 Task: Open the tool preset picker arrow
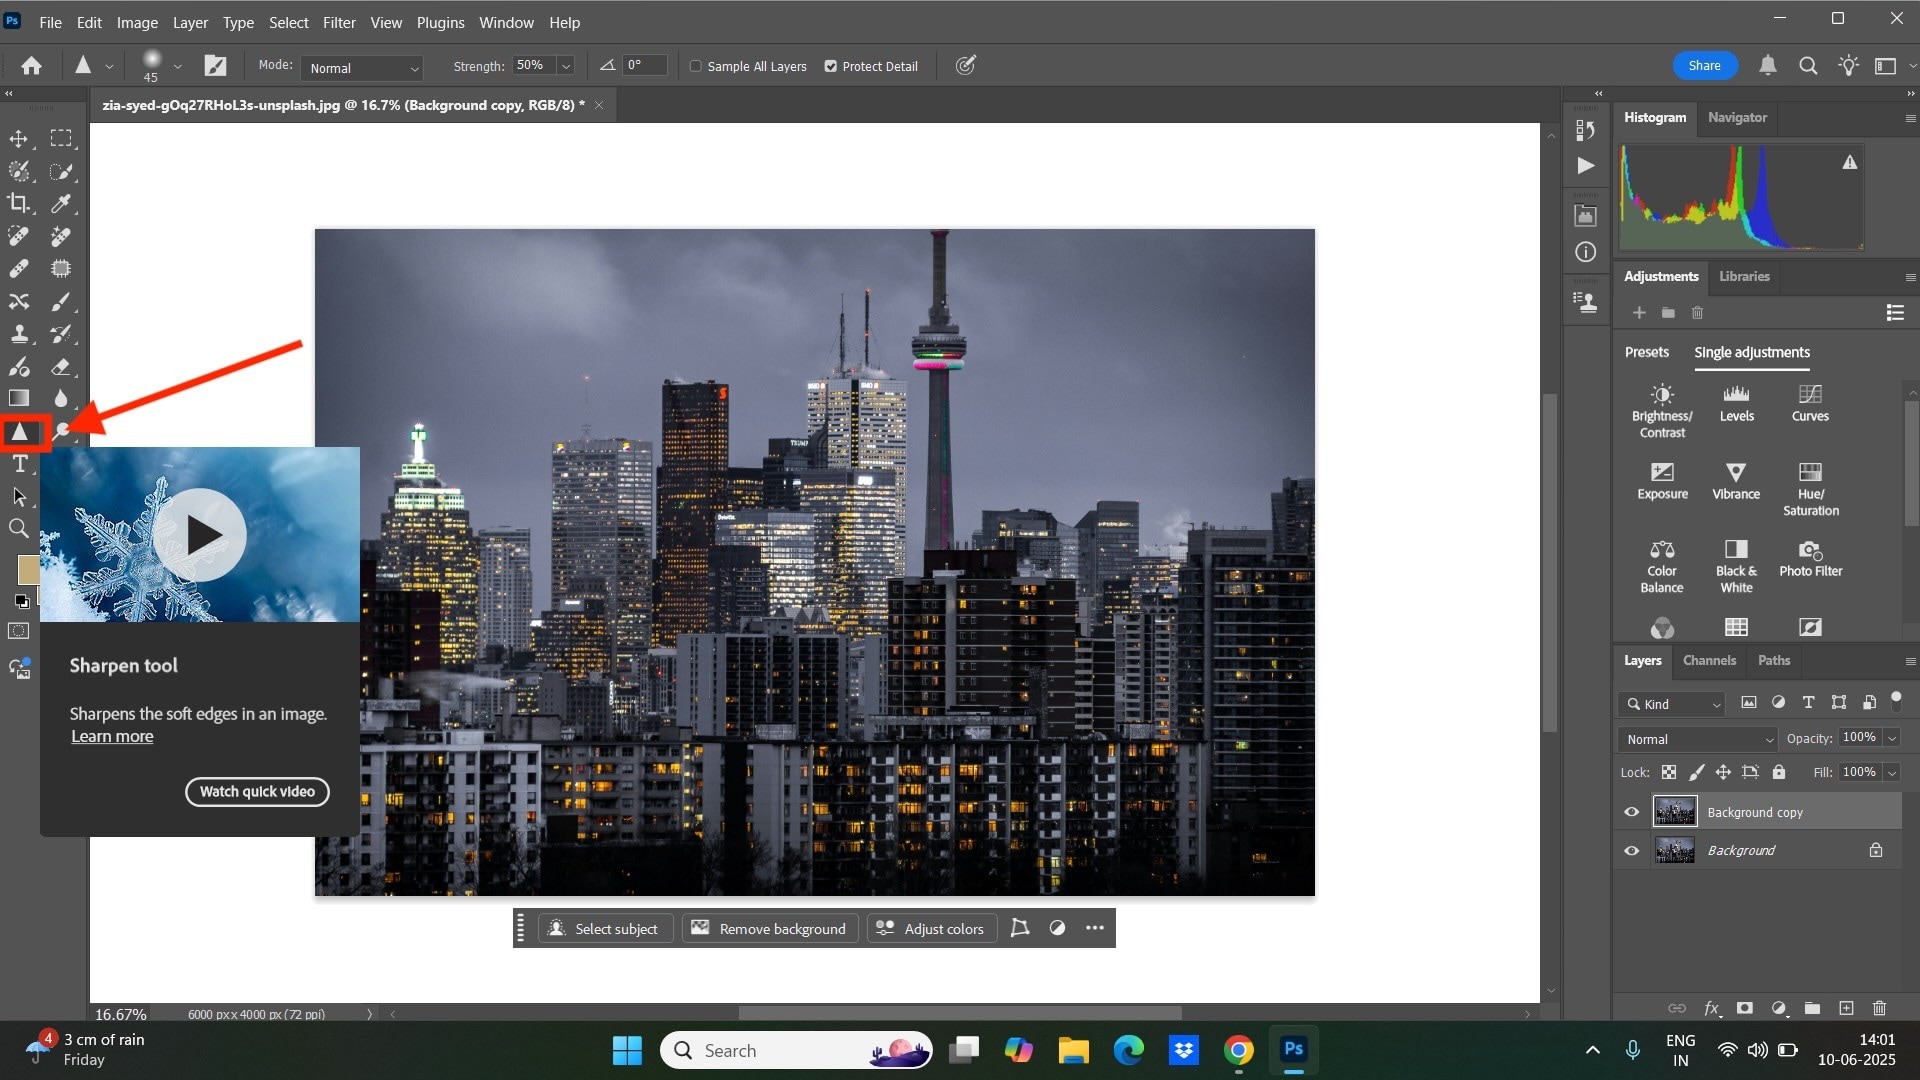(x=109, y=66)
